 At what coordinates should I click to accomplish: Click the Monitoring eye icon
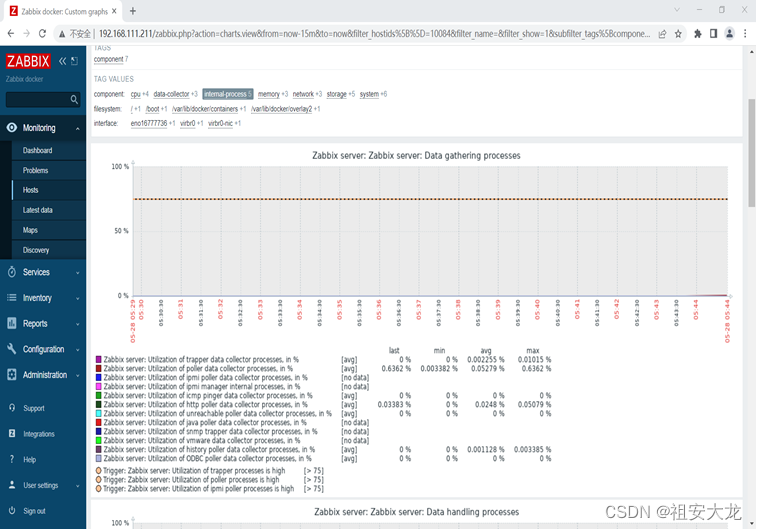click(12, 127)
